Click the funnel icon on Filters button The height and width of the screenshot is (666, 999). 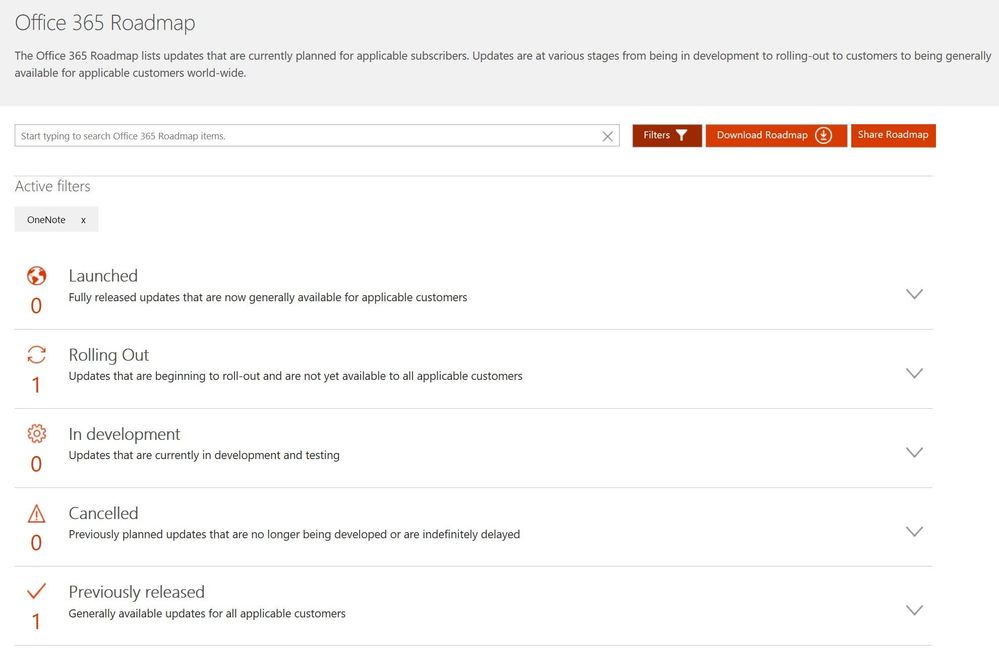(682, 136)
